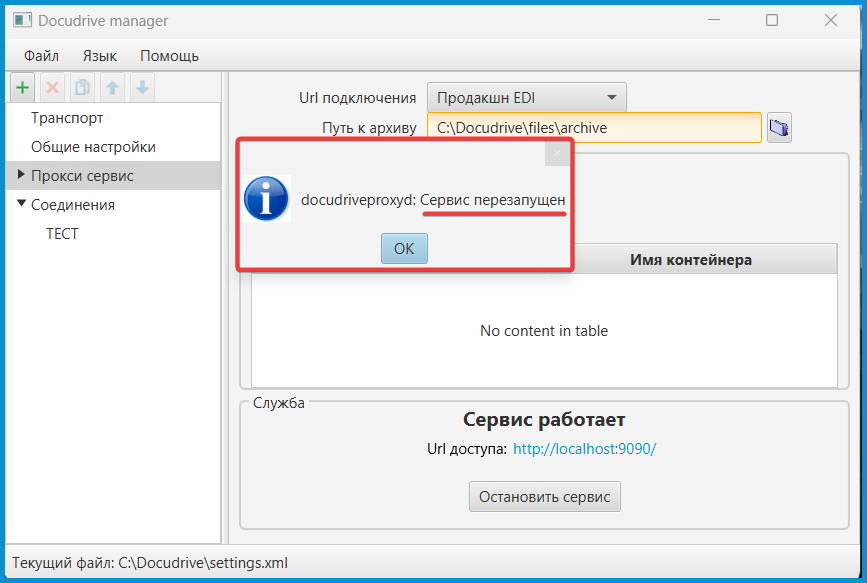This screenshot has height=583, width=867.
Task: Click the Url подключения label
Action: (x=358, y=98)
